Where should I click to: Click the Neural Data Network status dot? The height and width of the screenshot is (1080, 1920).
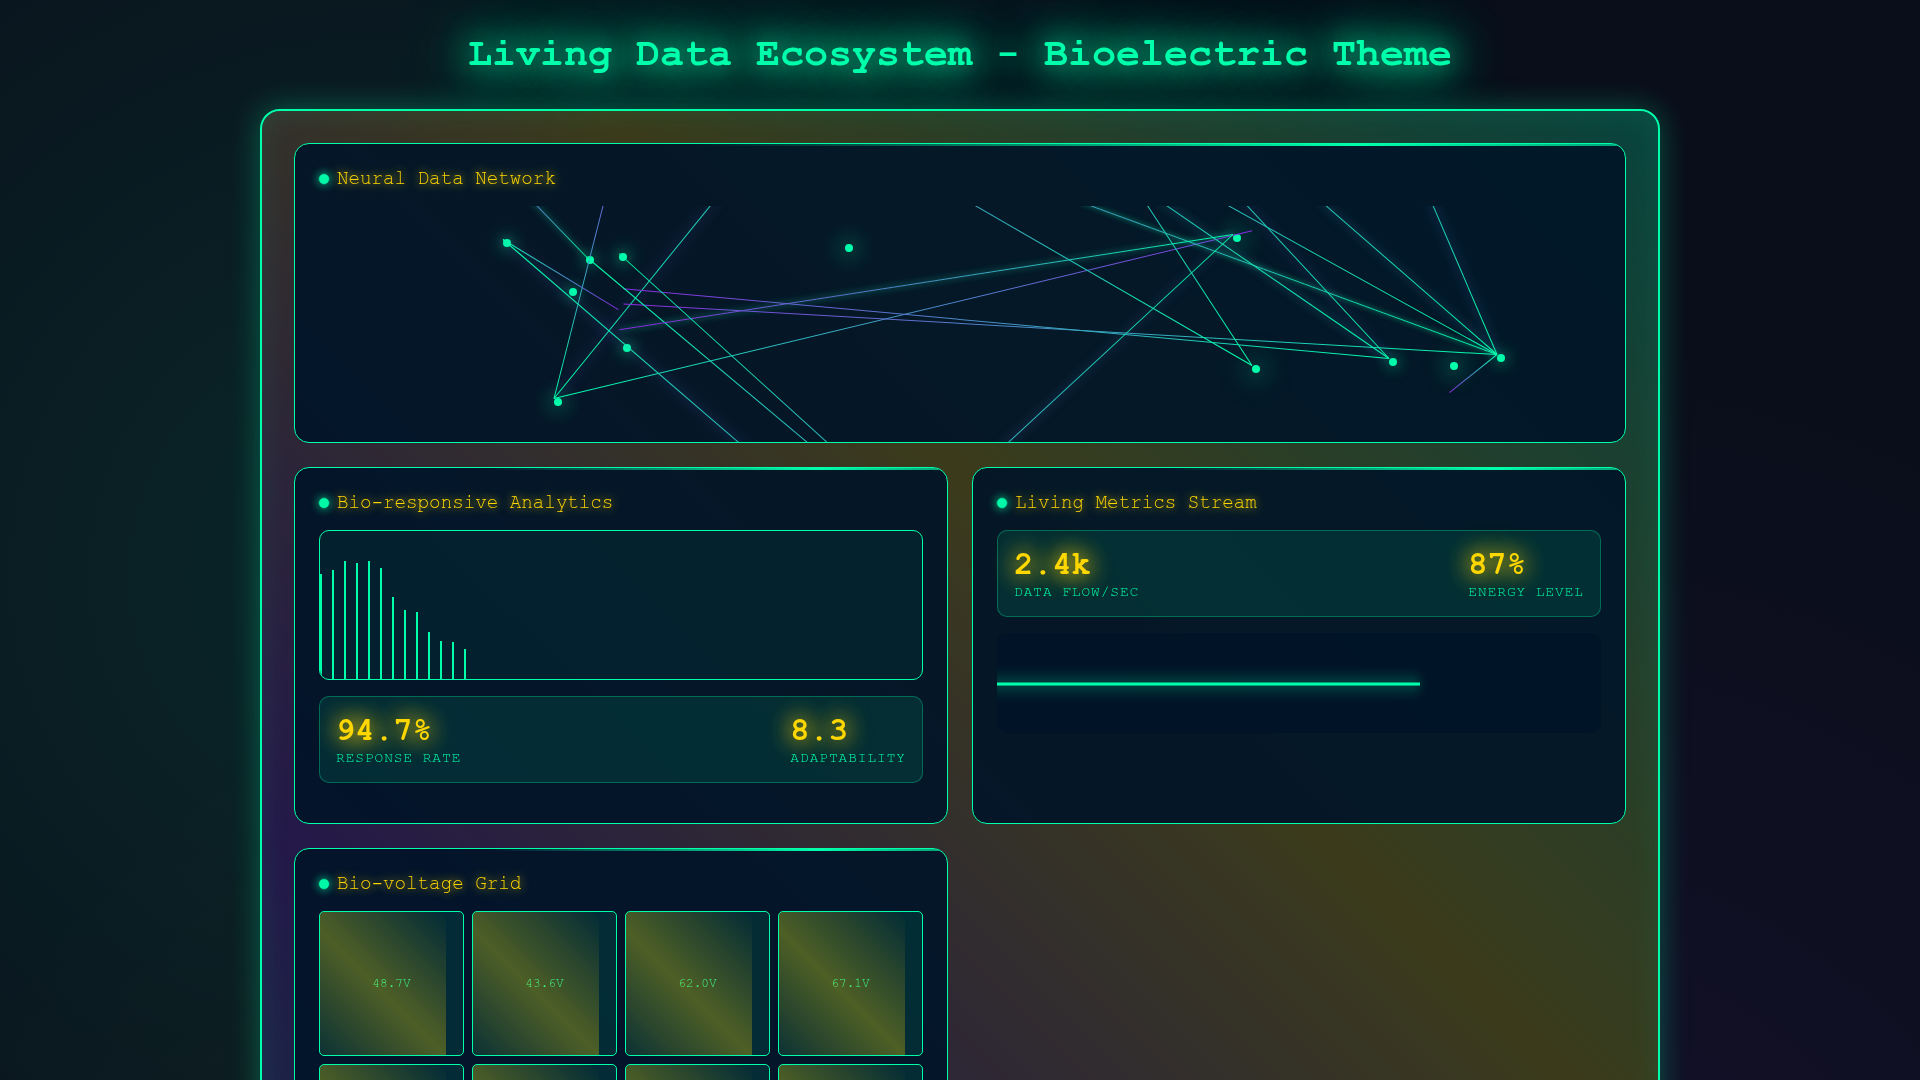pos(324,179)
